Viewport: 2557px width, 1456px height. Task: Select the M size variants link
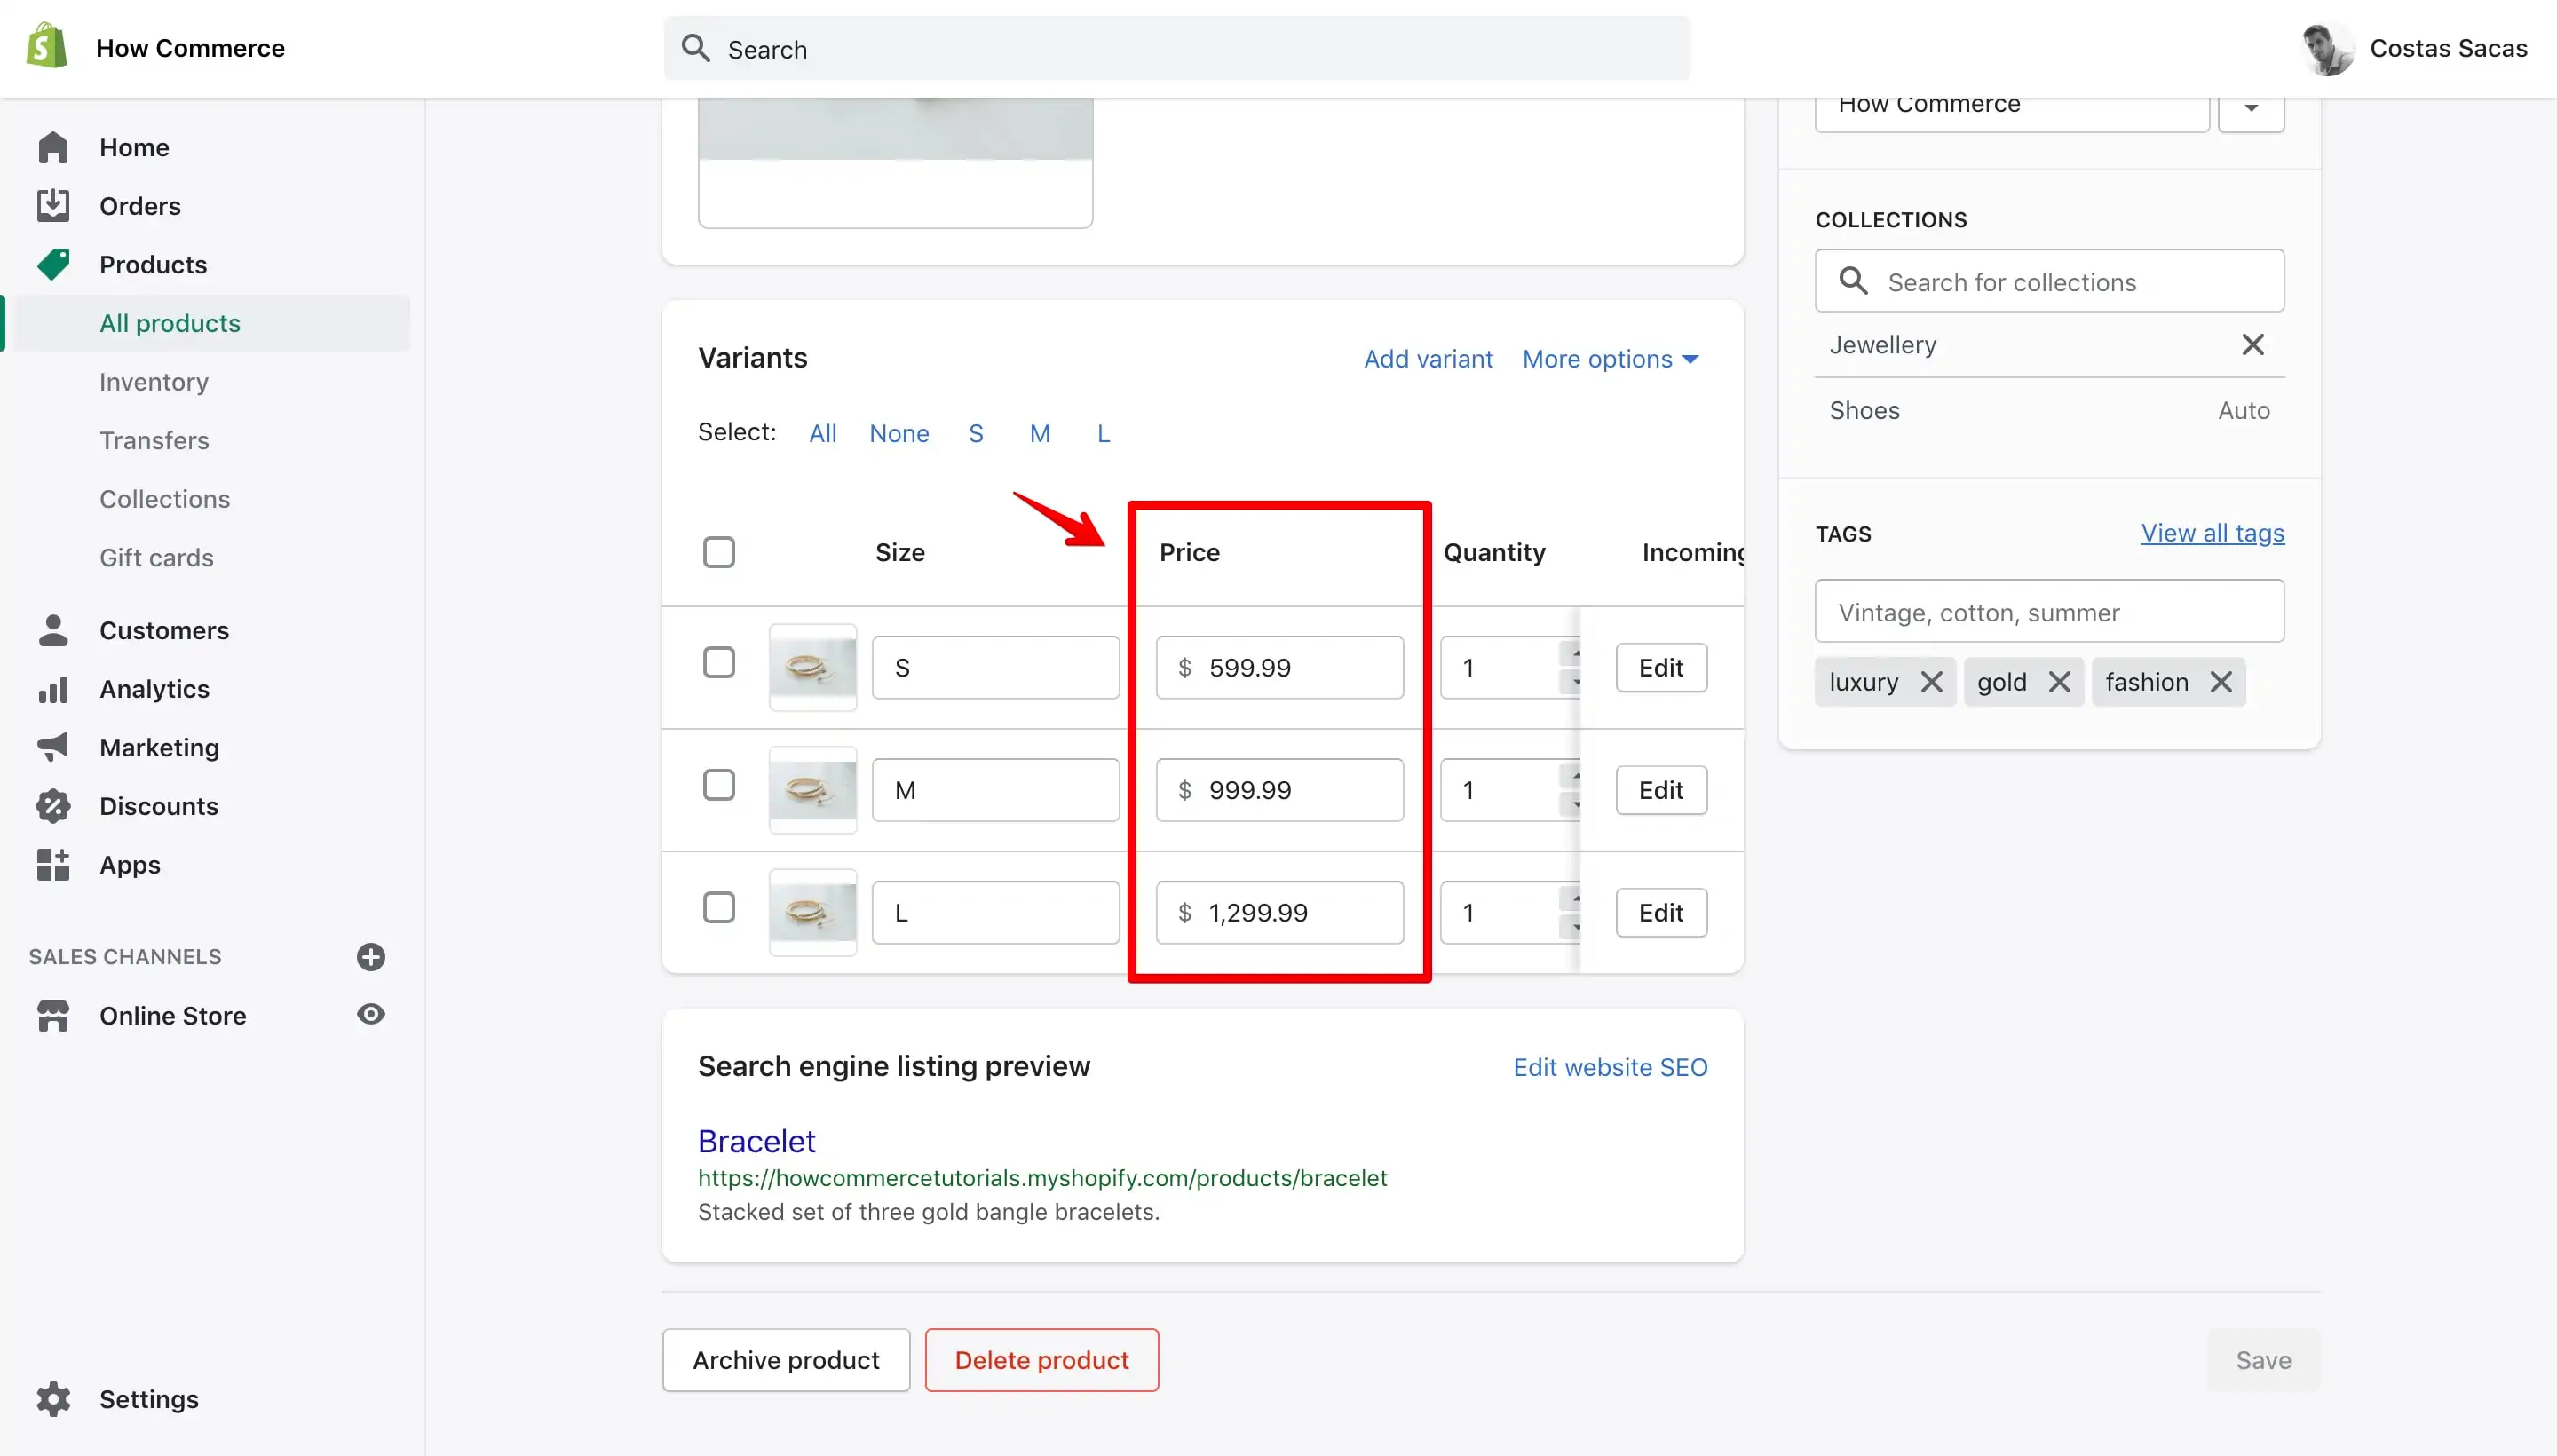[x=1040, y=433]
